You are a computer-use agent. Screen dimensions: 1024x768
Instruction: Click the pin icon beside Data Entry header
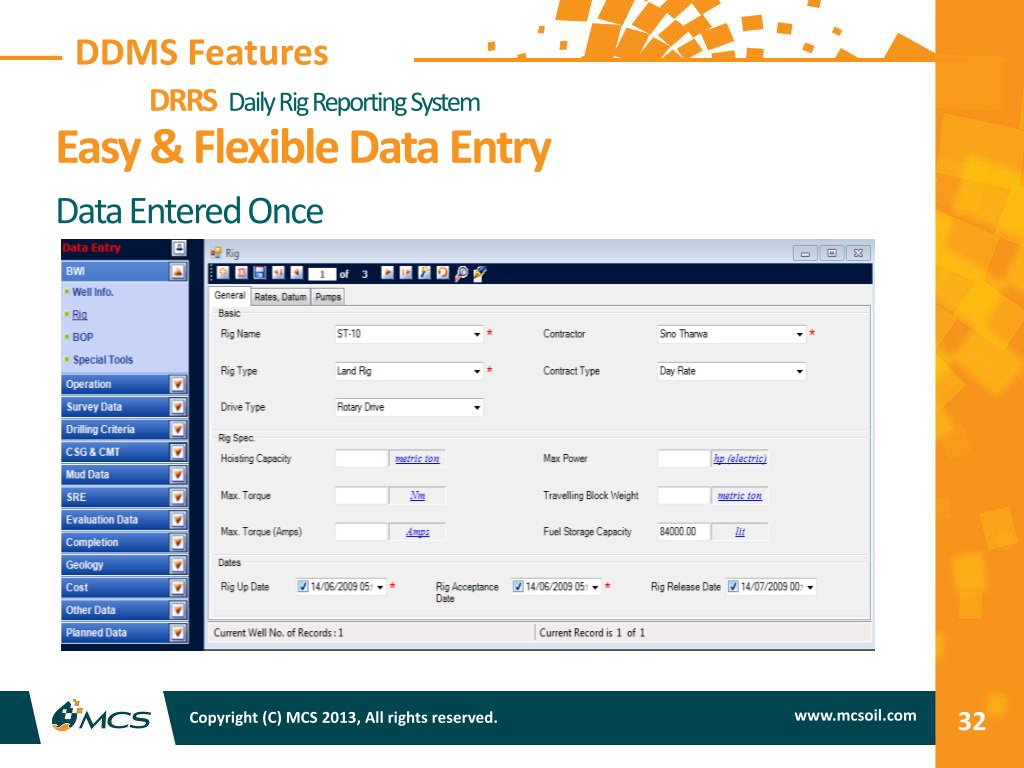(178, 248)
